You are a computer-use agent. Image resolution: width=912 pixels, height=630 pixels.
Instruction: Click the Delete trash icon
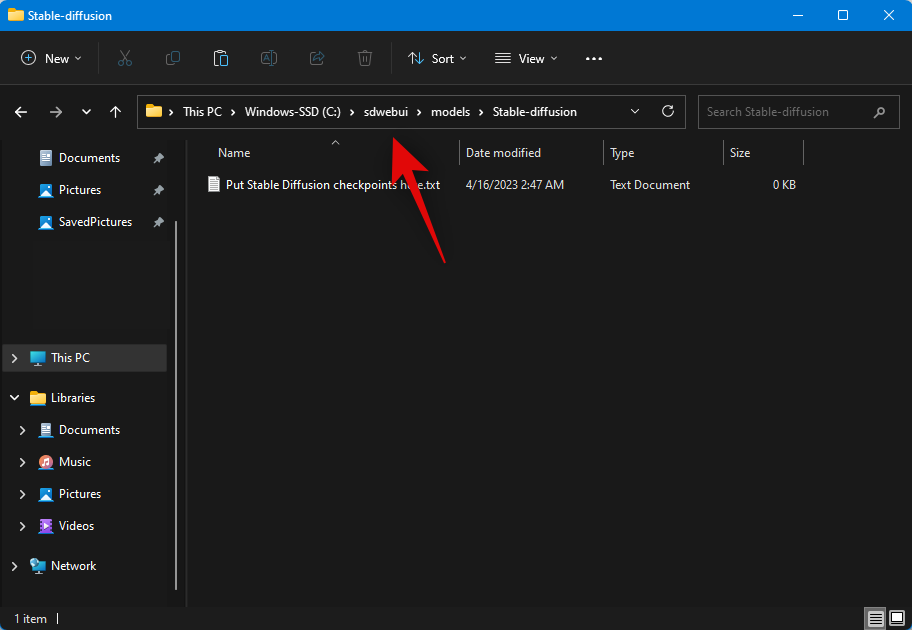[x=365, y=59]
